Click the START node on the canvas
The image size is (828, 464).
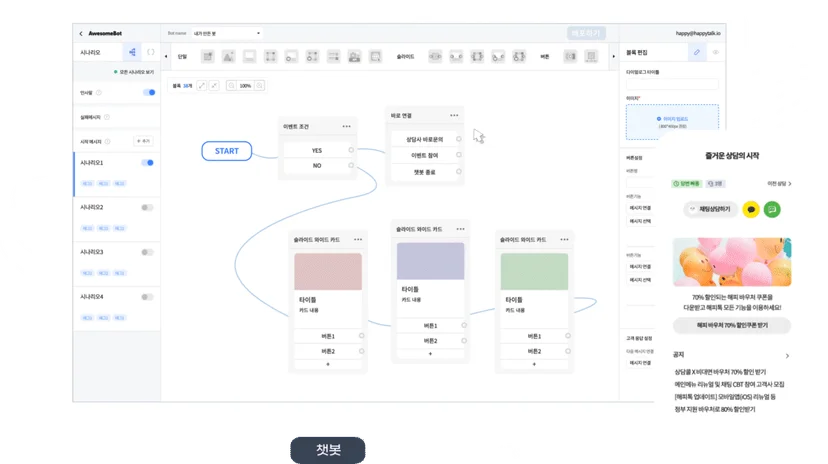tap(227, 151)
